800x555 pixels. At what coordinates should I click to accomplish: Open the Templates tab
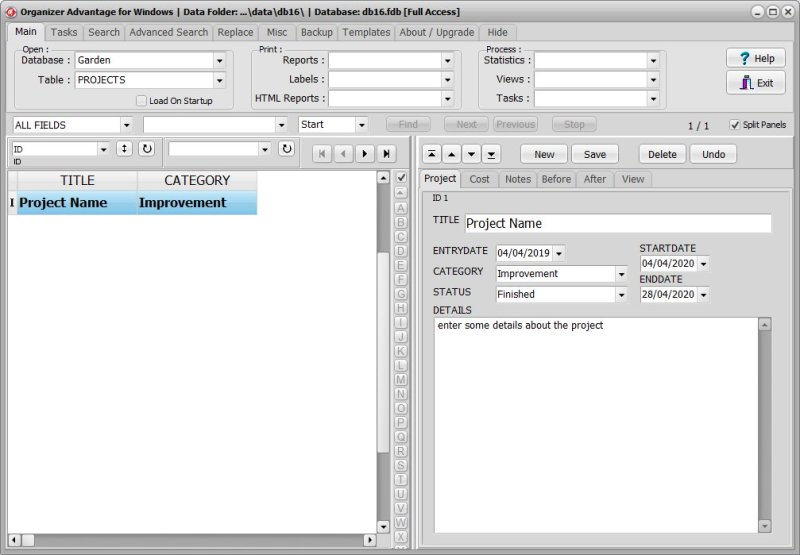366,32
